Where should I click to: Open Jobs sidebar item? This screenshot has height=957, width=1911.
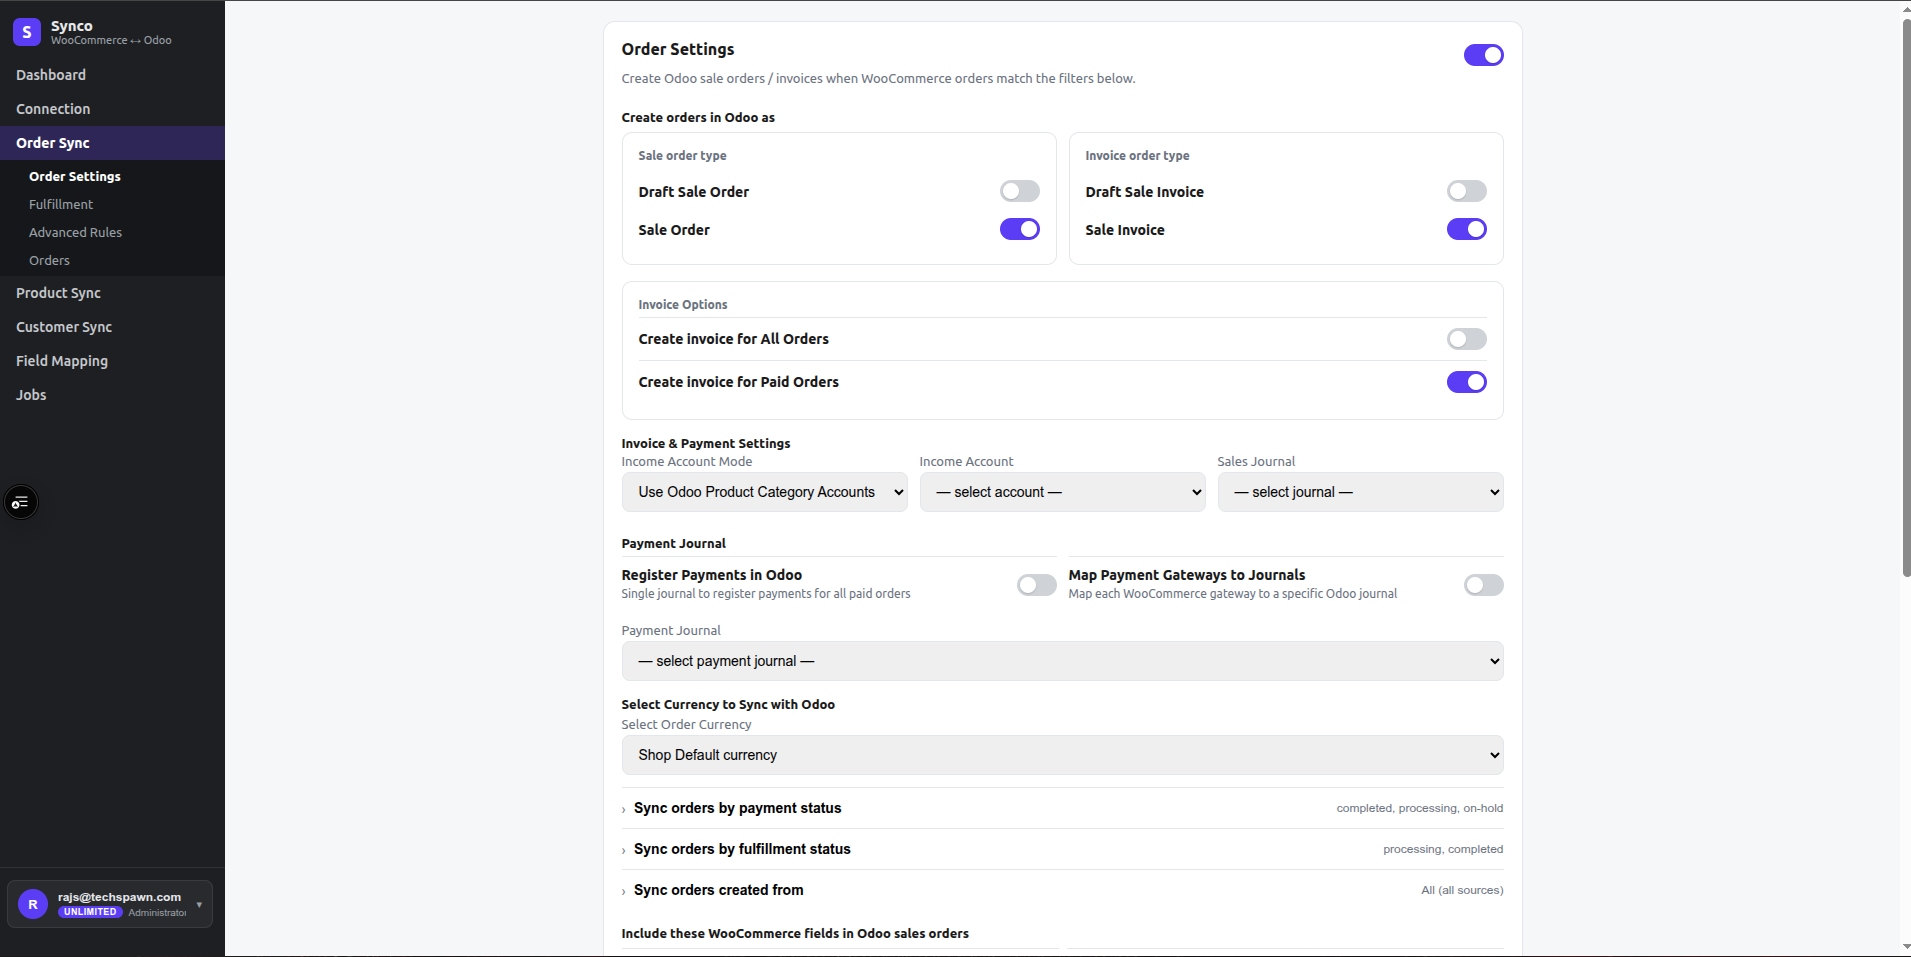tap(112, 395)
